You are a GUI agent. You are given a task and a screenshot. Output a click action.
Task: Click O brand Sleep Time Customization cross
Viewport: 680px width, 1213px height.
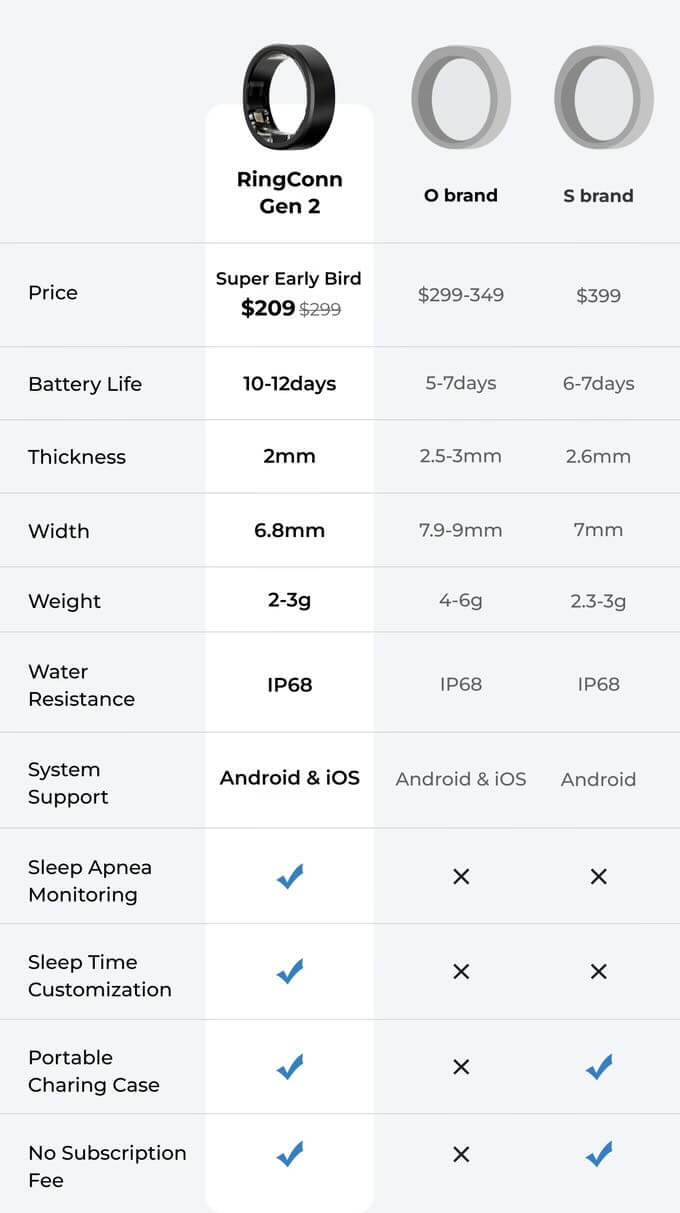pyautogui.click(x=461, y=971)
